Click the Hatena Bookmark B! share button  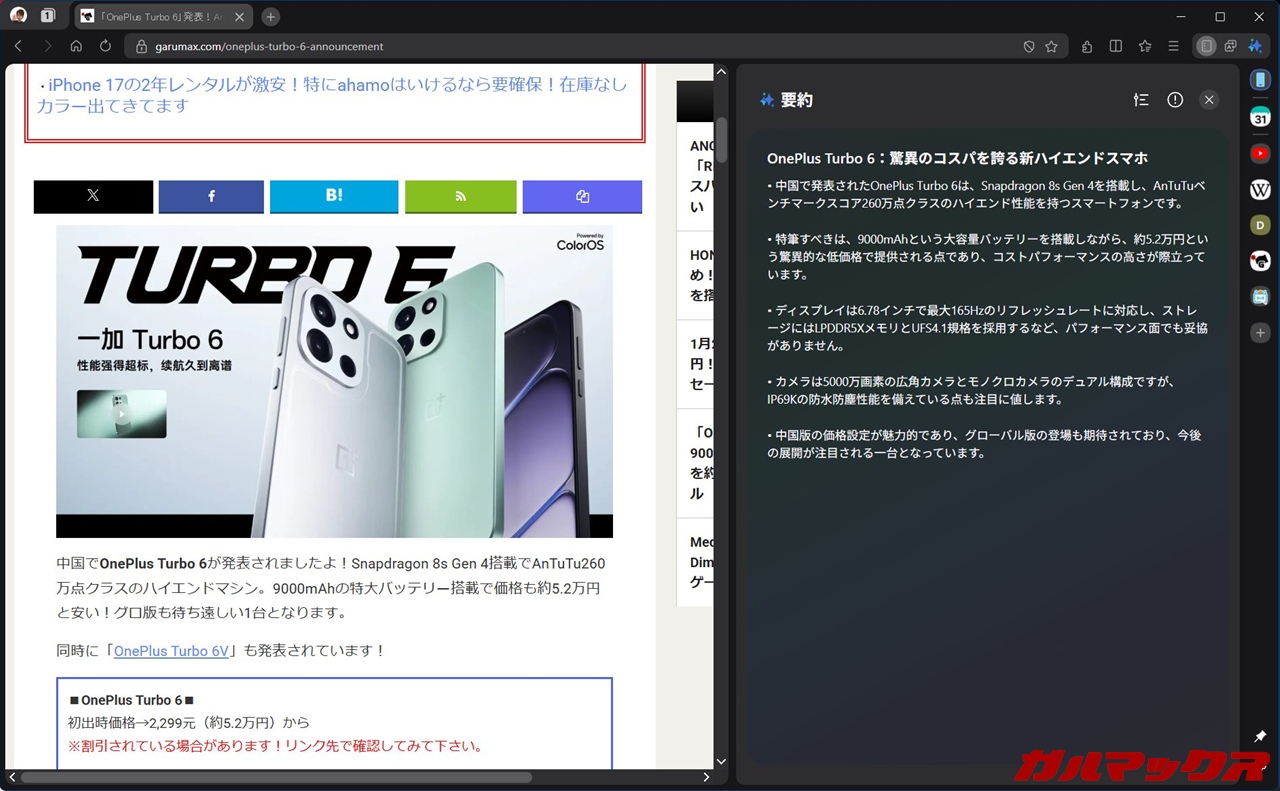[334, 196]
